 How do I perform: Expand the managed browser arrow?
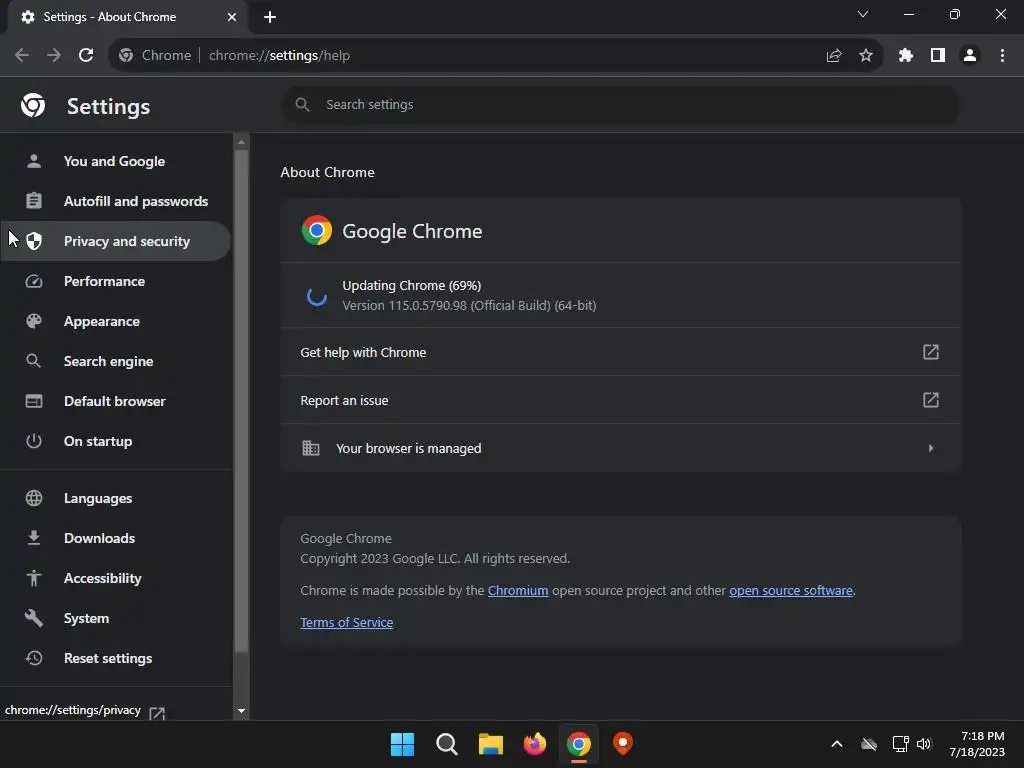click(x=931, y=448)
